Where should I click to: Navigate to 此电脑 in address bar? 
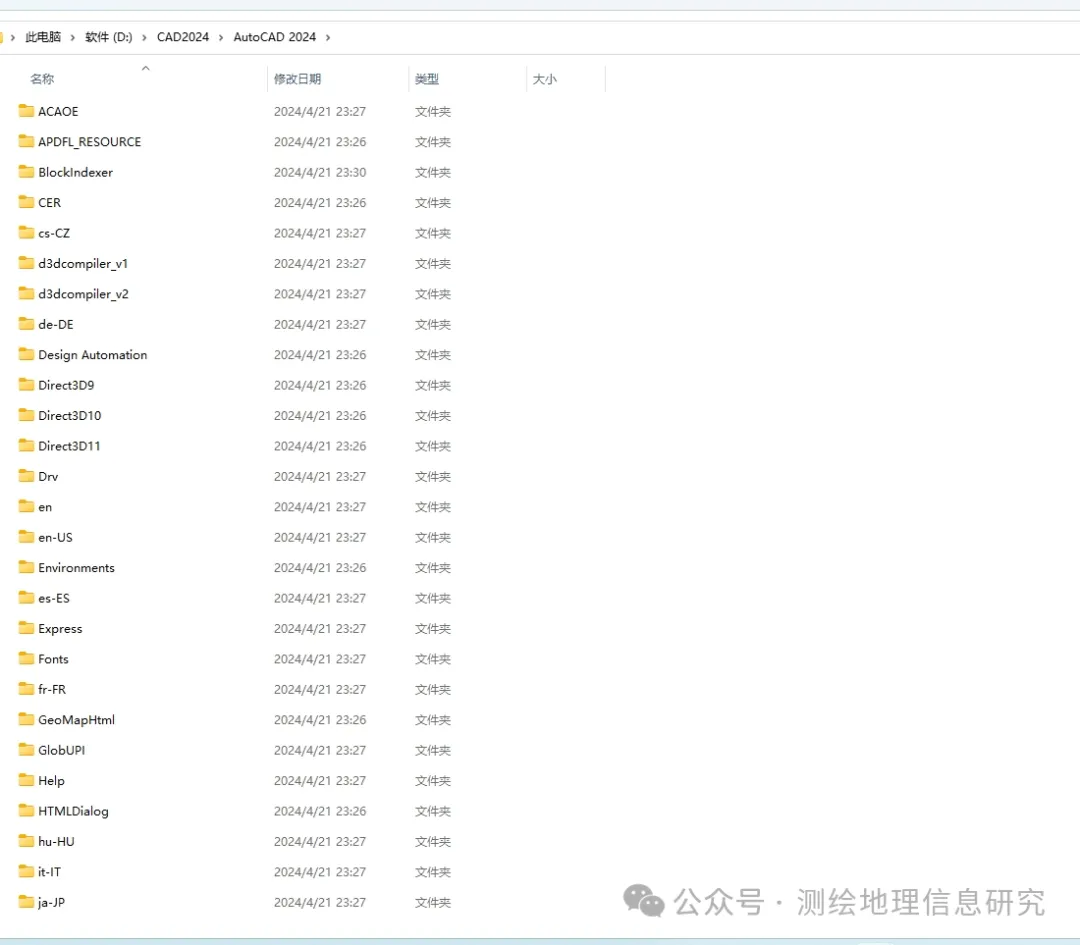(43, 37)
